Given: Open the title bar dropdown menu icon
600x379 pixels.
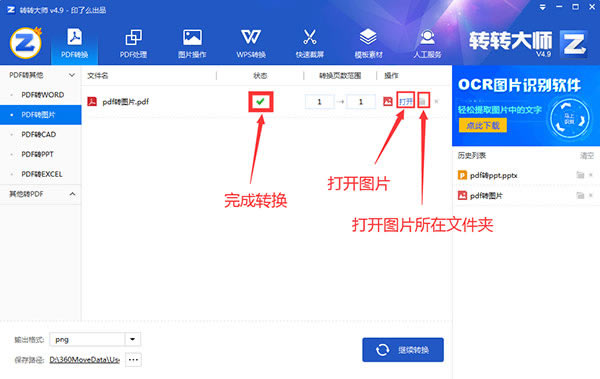Looking at the screenshot, I should tap(543, 7).
